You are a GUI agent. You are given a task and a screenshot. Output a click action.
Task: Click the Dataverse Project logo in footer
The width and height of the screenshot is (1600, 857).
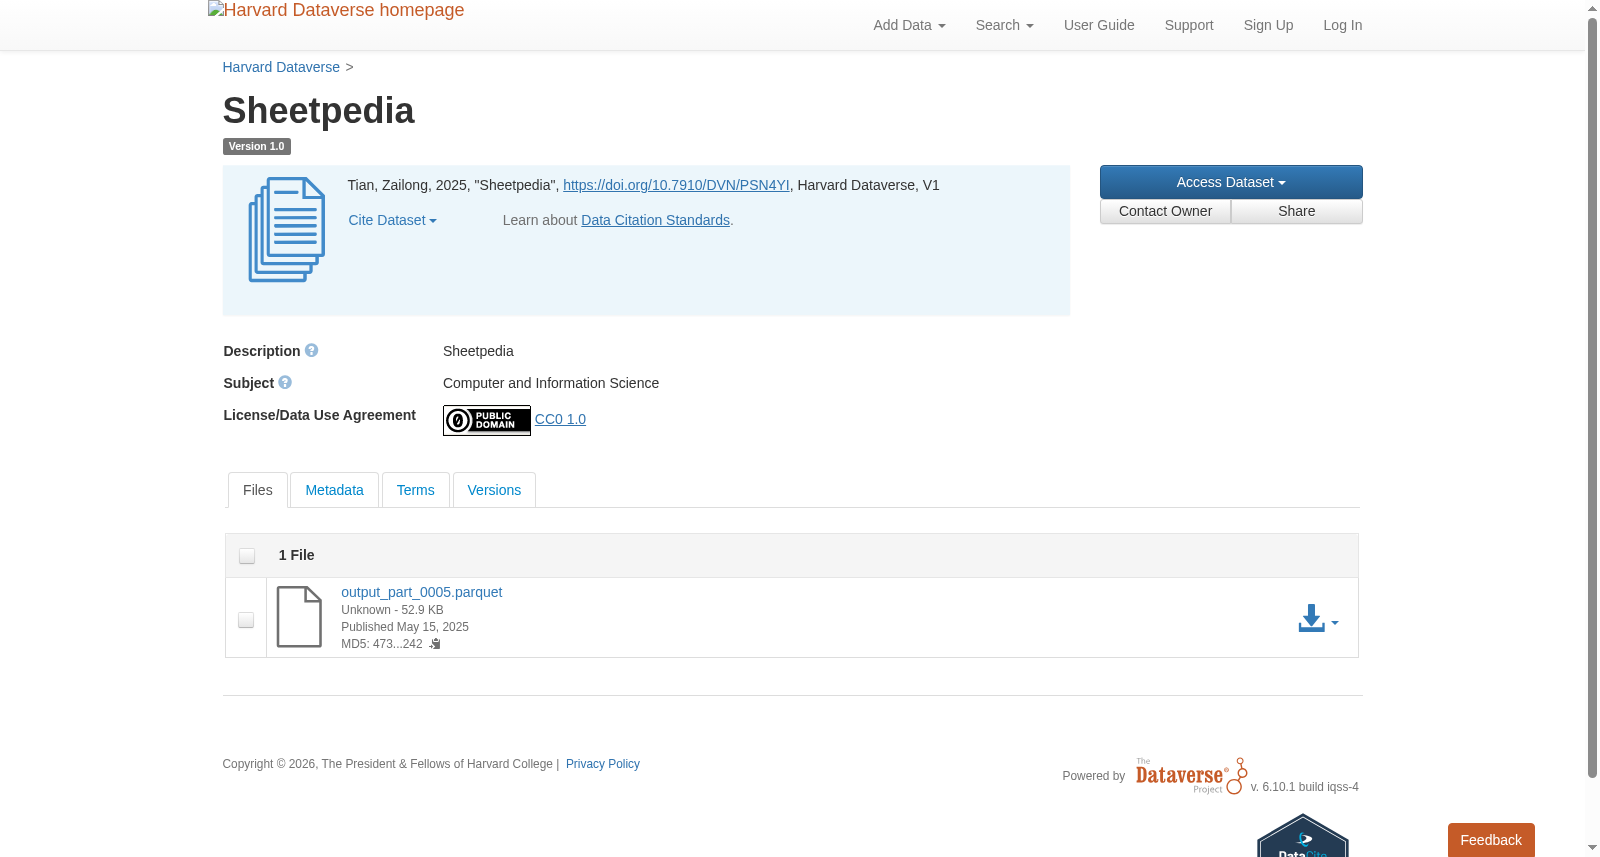tap(1191, 776)
